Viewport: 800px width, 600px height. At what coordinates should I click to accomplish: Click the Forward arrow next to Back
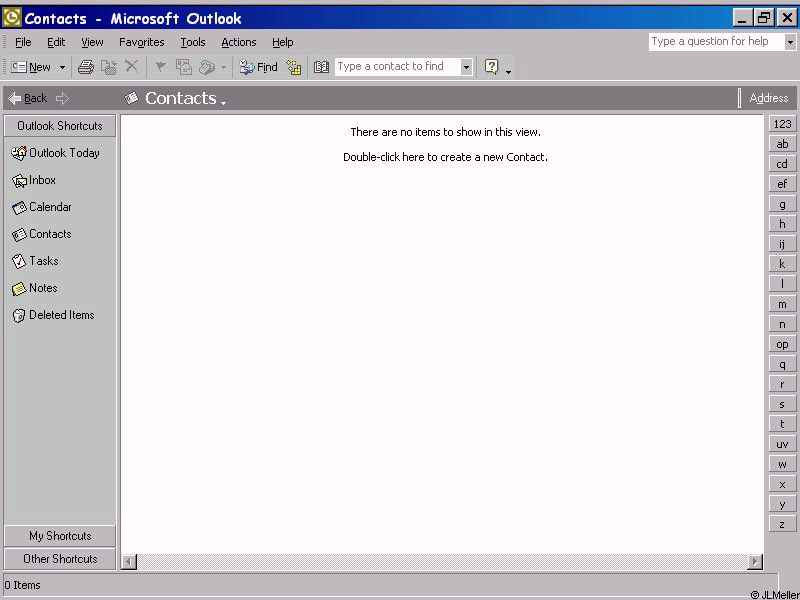62,98
